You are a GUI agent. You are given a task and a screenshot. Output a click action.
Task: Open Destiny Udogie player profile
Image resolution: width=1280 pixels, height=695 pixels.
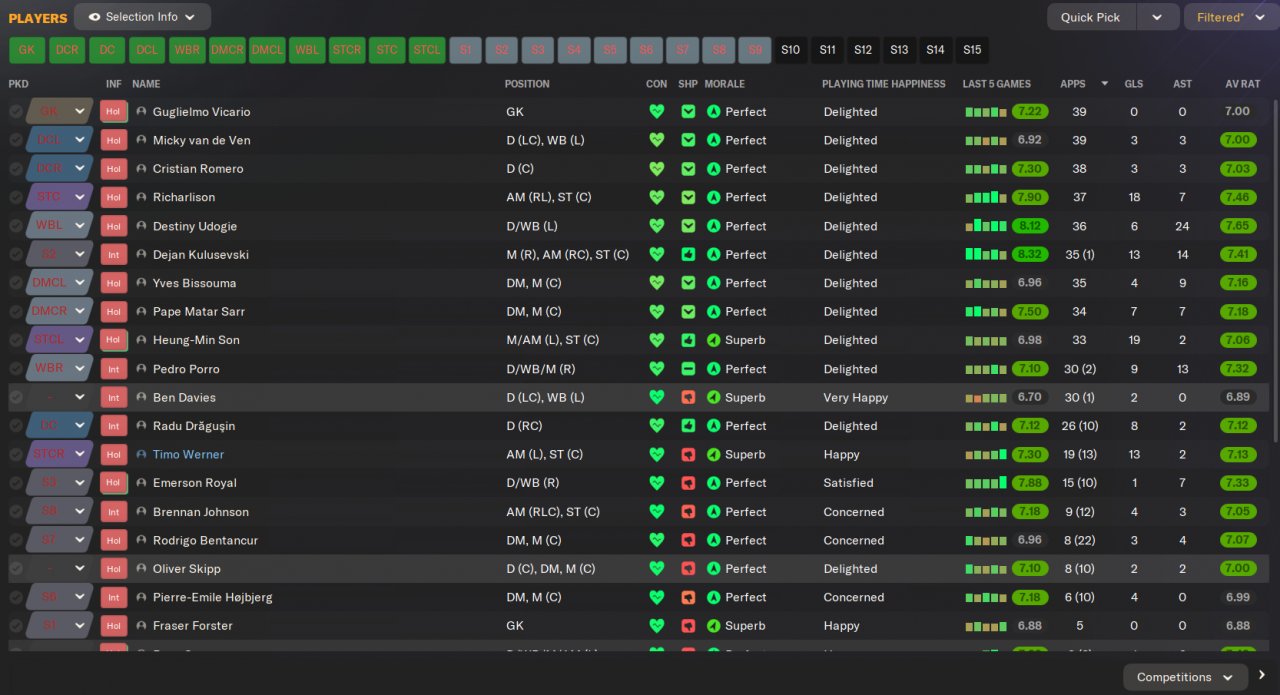195,226
